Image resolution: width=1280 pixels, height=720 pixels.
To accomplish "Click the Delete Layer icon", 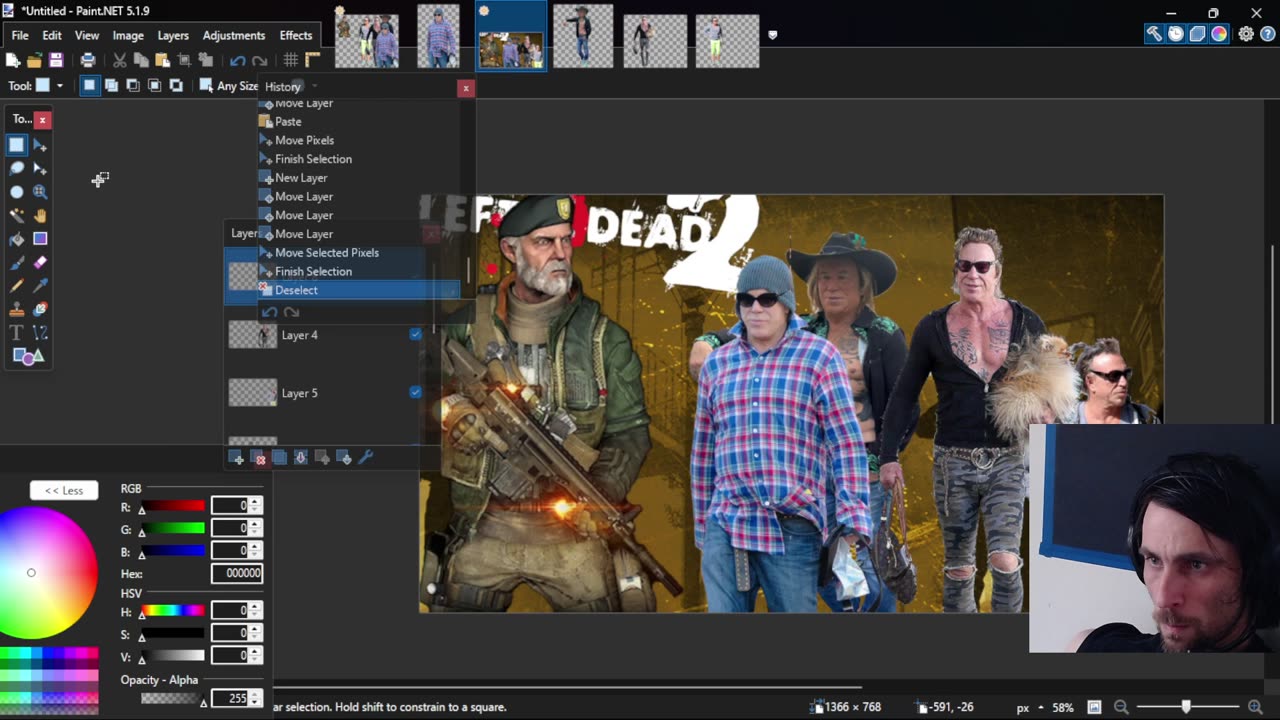I will coord(259,458).
